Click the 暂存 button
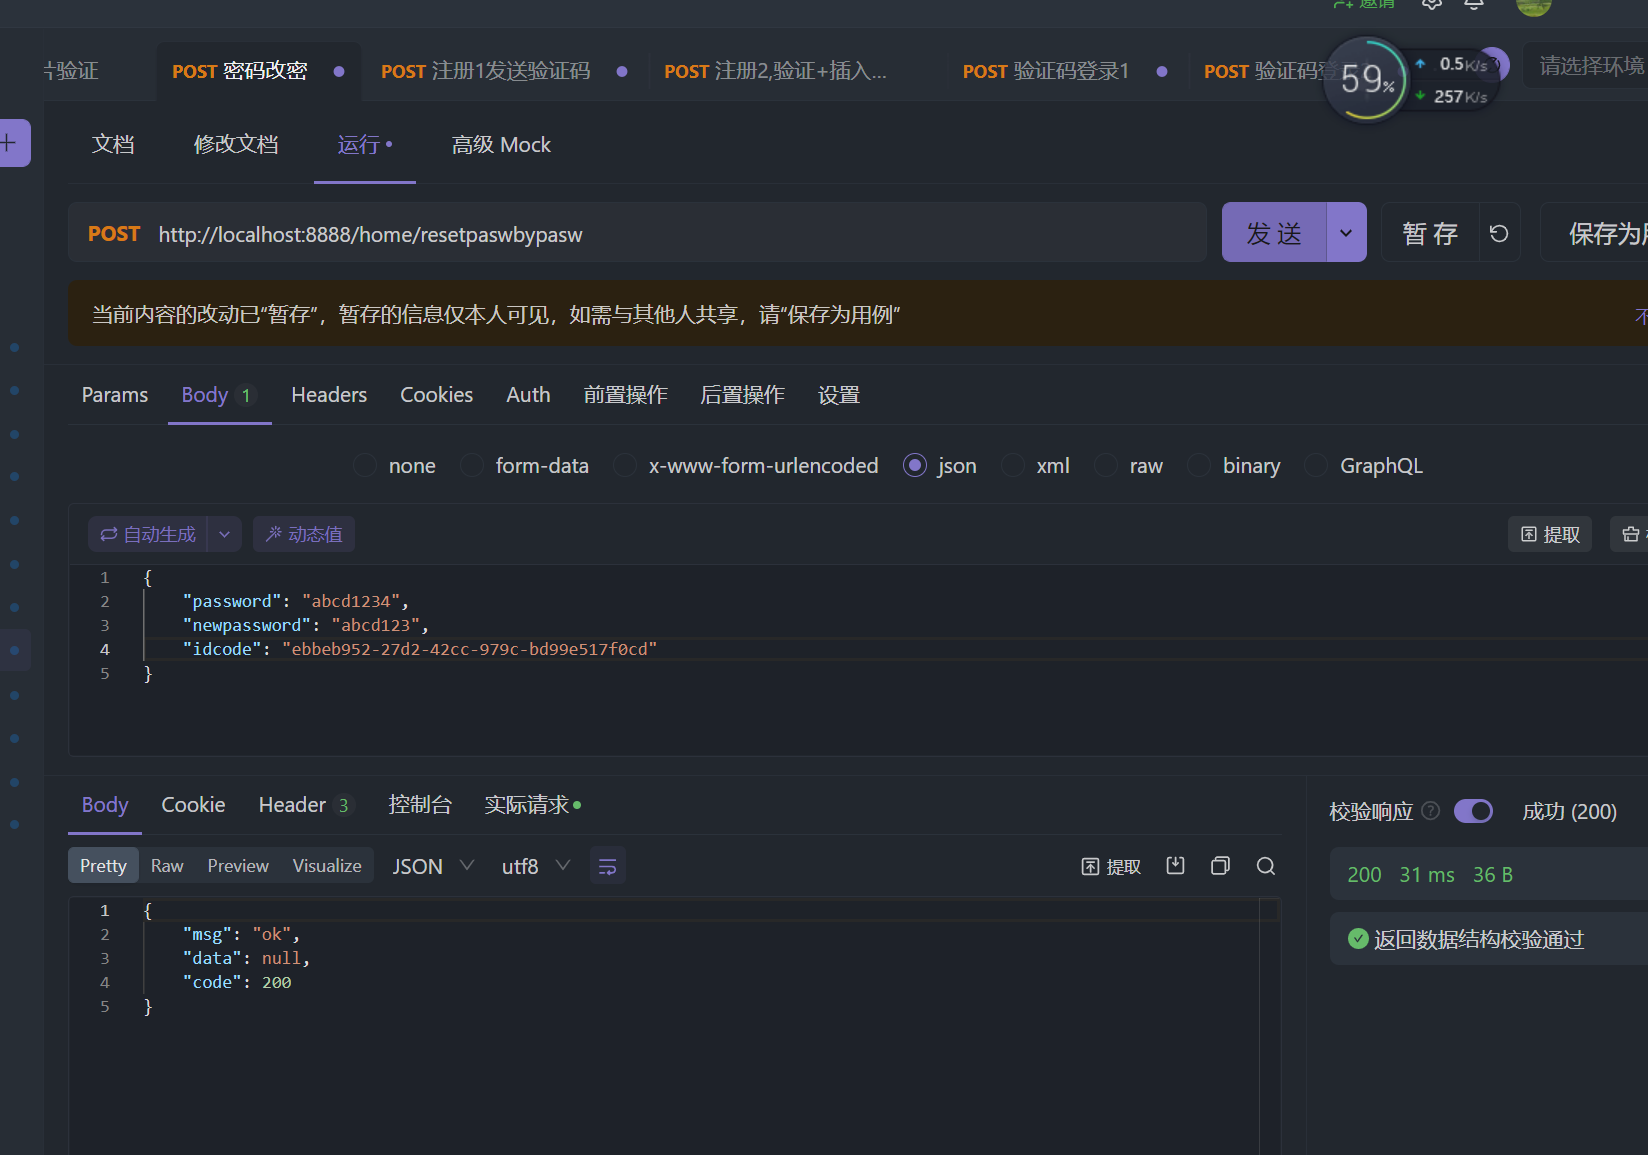This screenshot has width=1648, height=1155. tap(1430, 233)
